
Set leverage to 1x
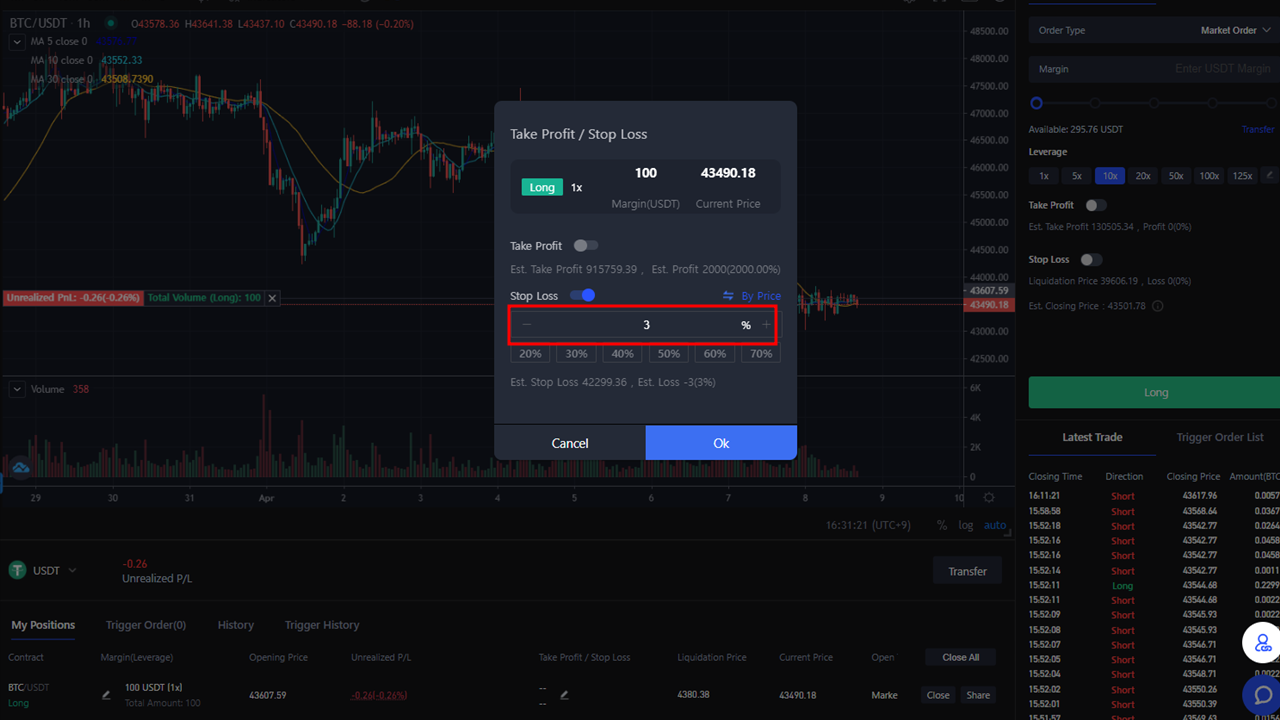pyautogui.click(x=1044, y=176)
